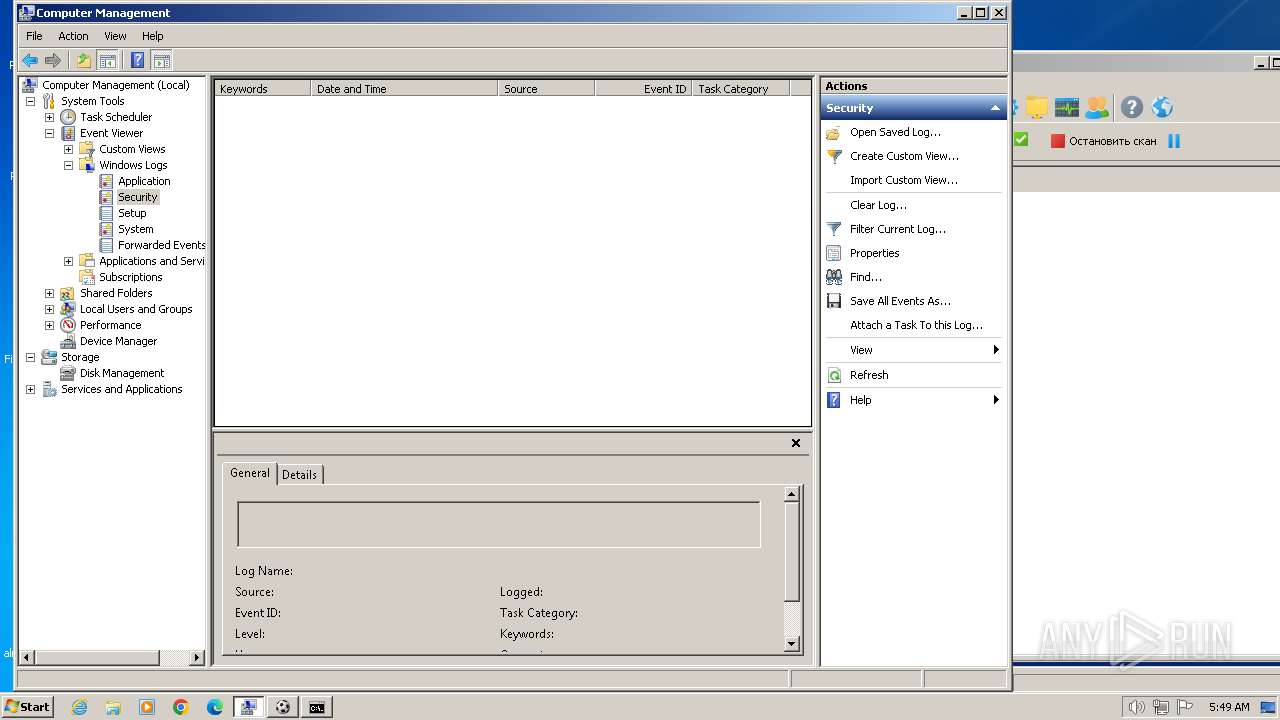
Task: Sort by the Keywords column header
Action: (262, 89)
